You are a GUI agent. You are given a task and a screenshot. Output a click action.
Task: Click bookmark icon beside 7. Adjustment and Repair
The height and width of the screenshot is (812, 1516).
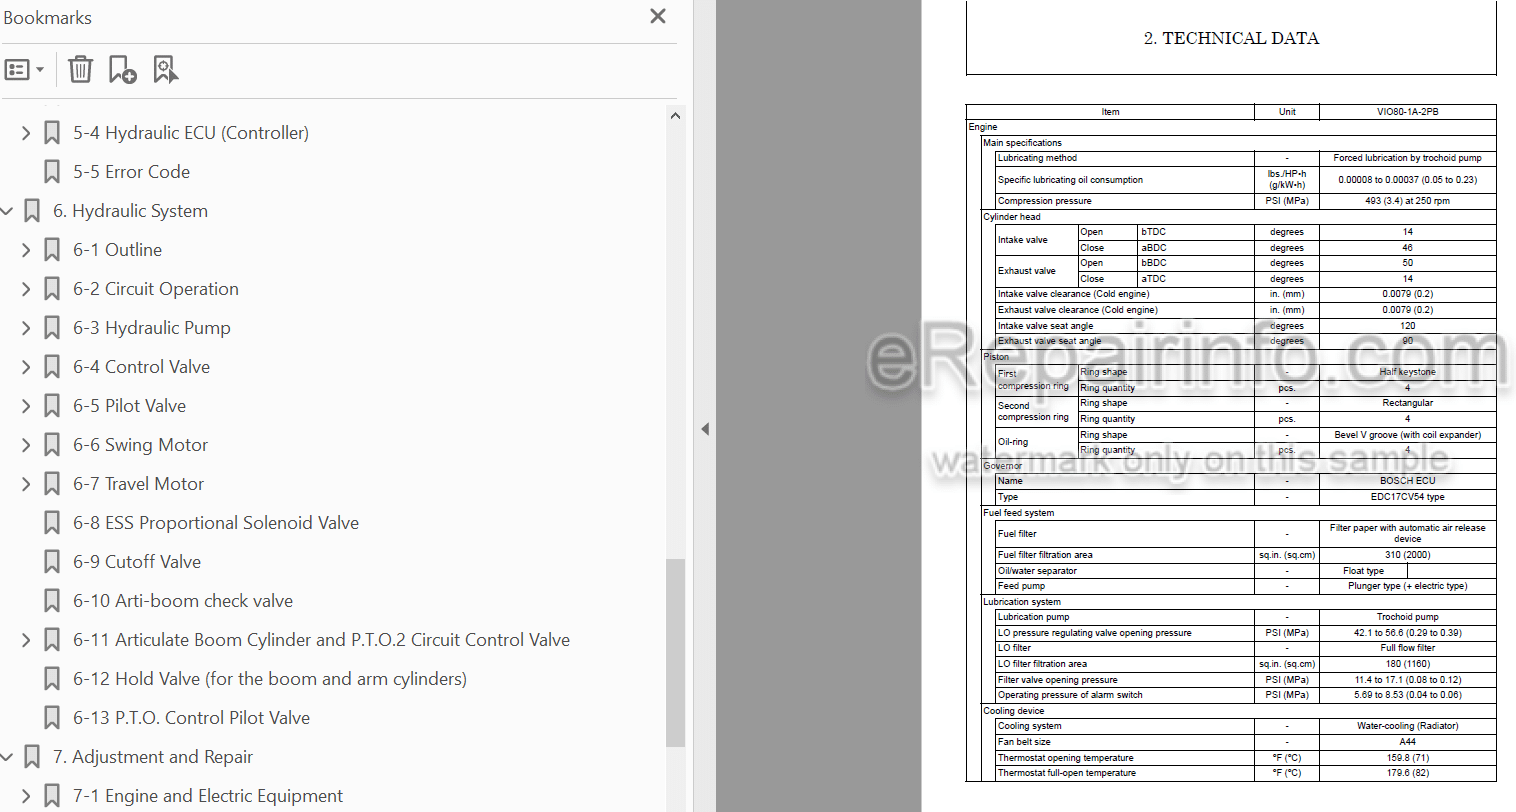pos(32,757)
